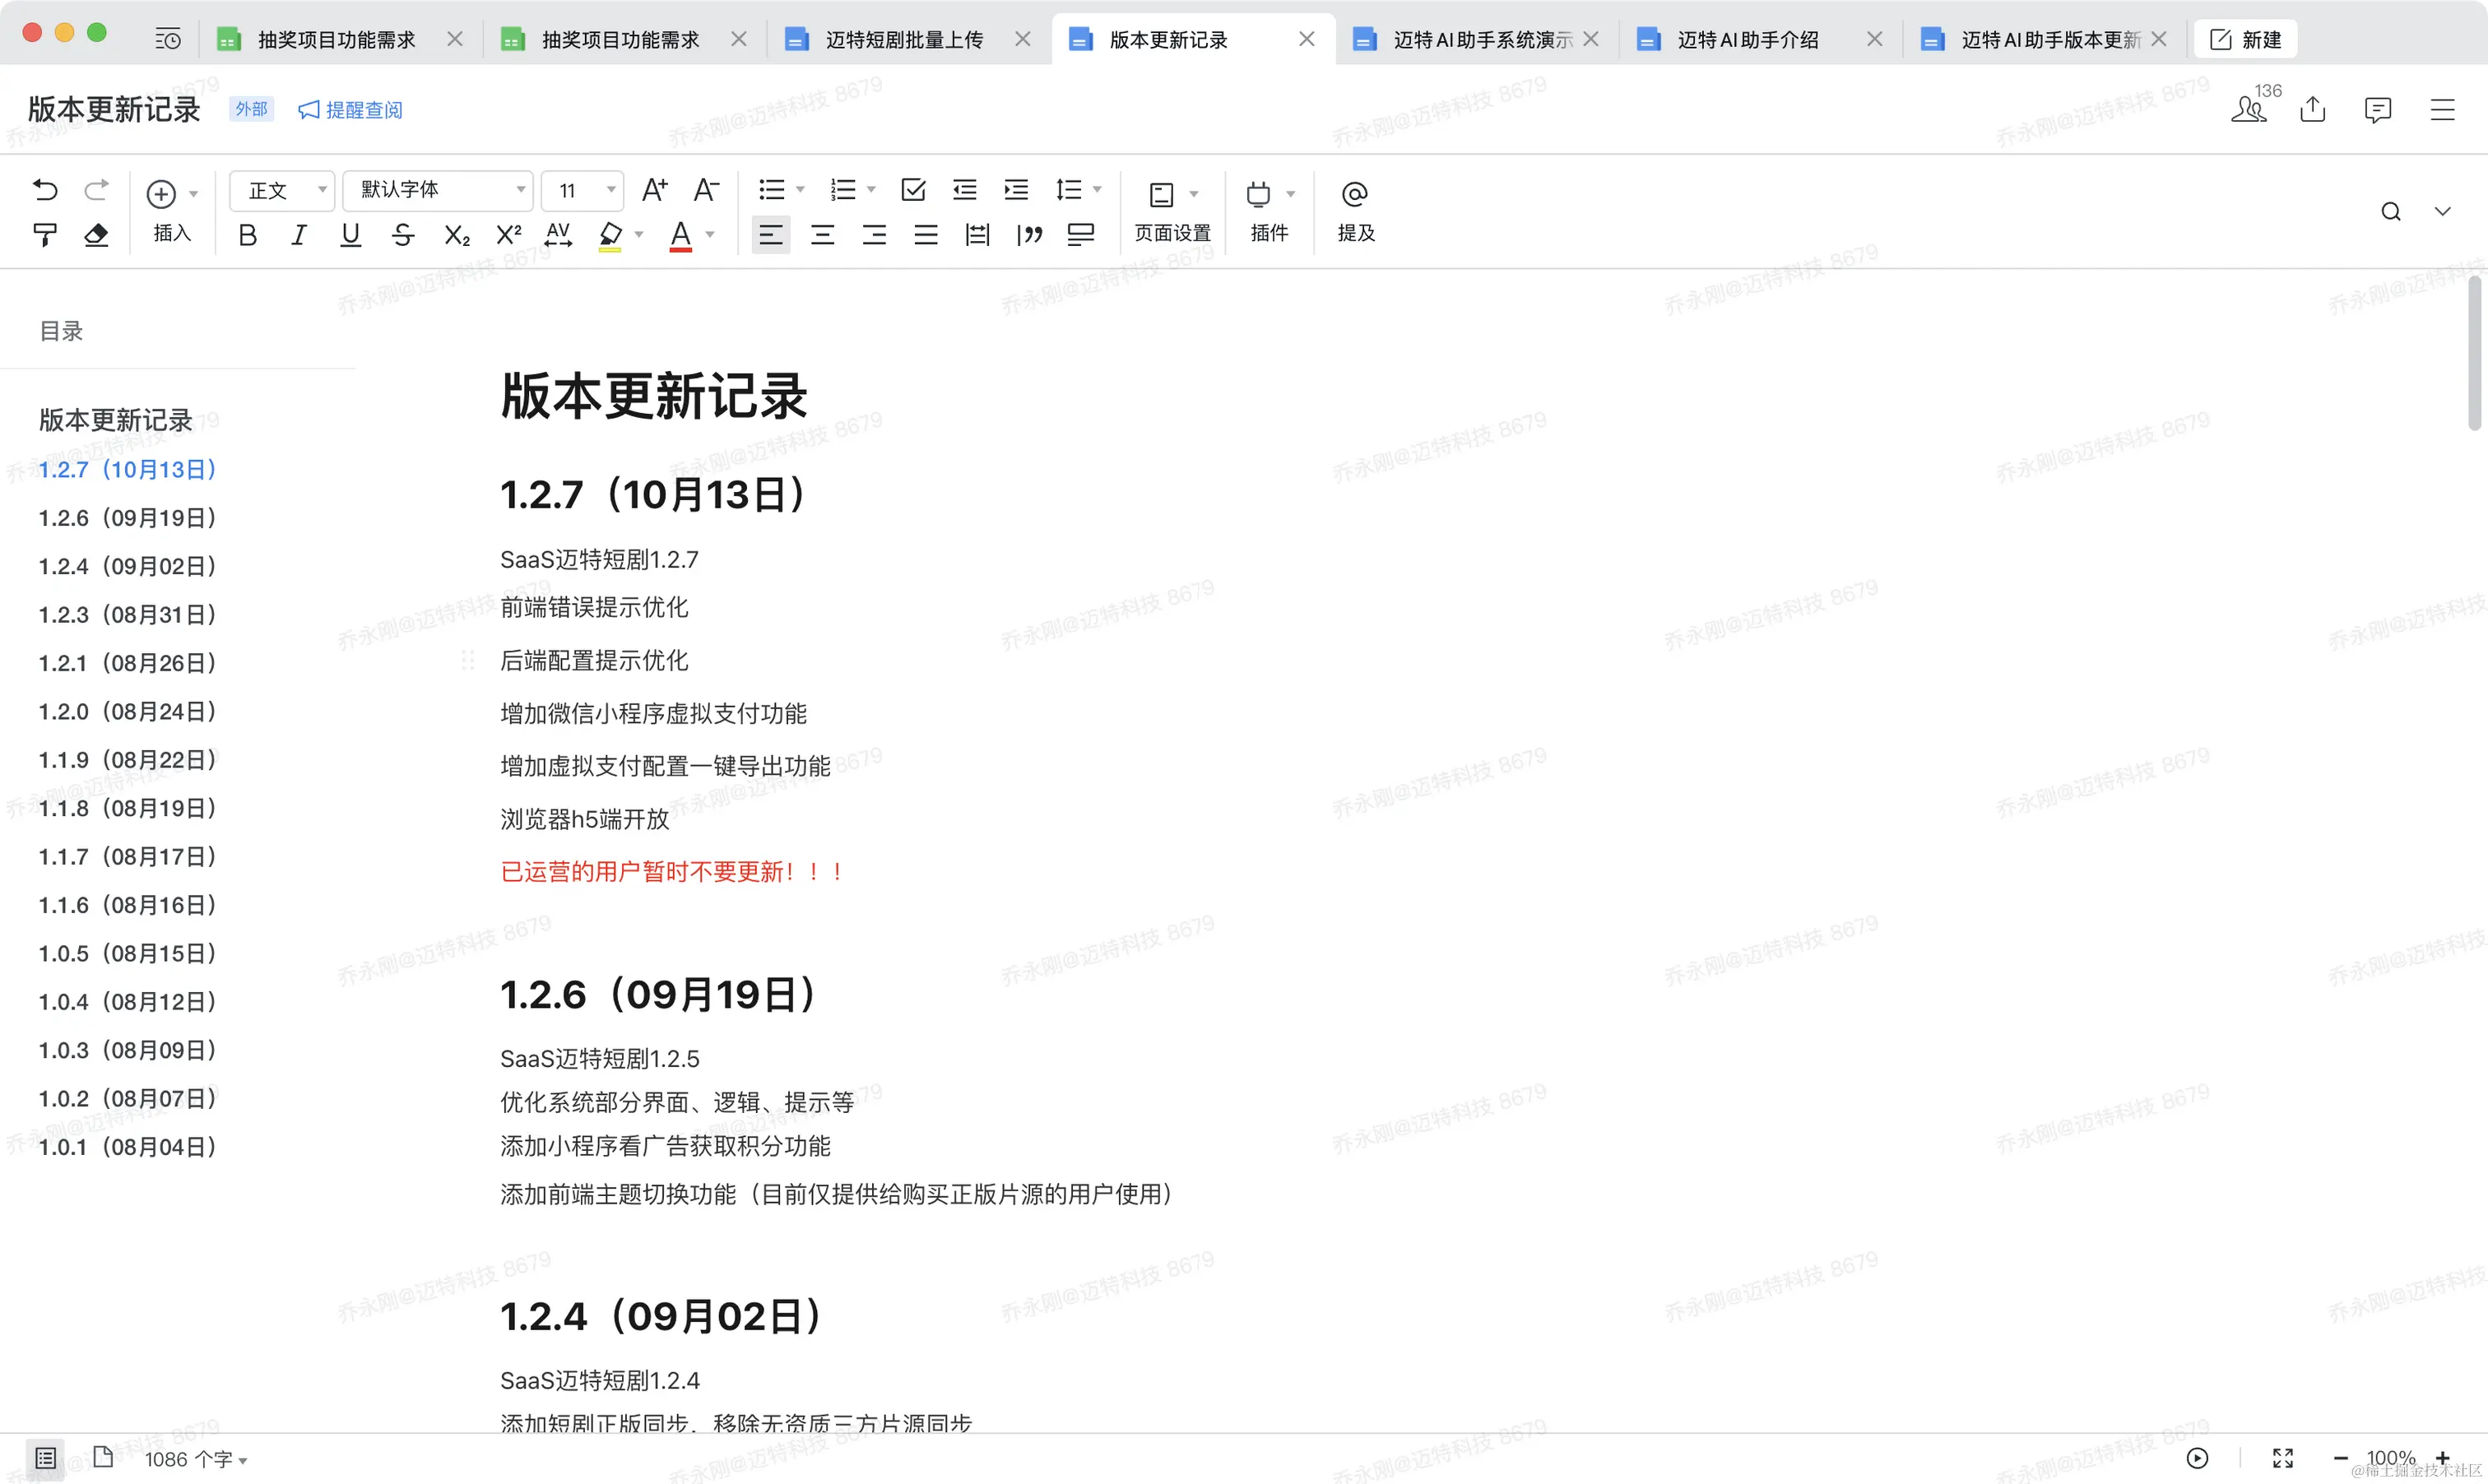Open the paragraph style 正文 dropdown
Viewport: 2488px width, 1484px height.
(x=282, y=190)
